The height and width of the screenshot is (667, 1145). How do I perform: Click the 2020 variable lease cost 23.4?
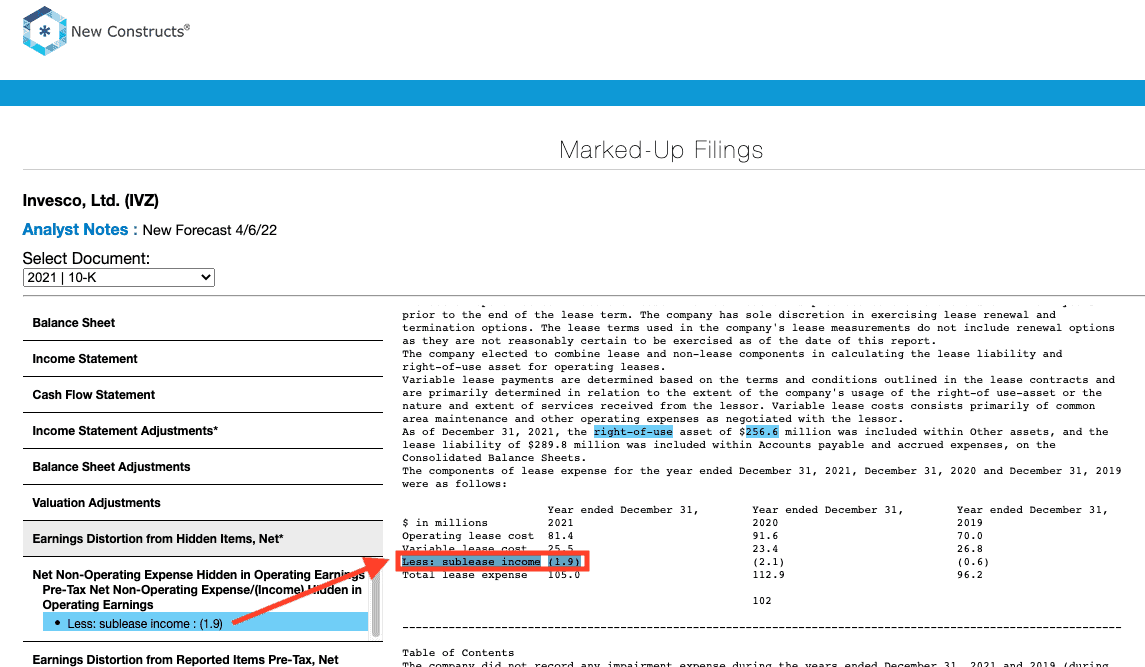pos(765,549)
